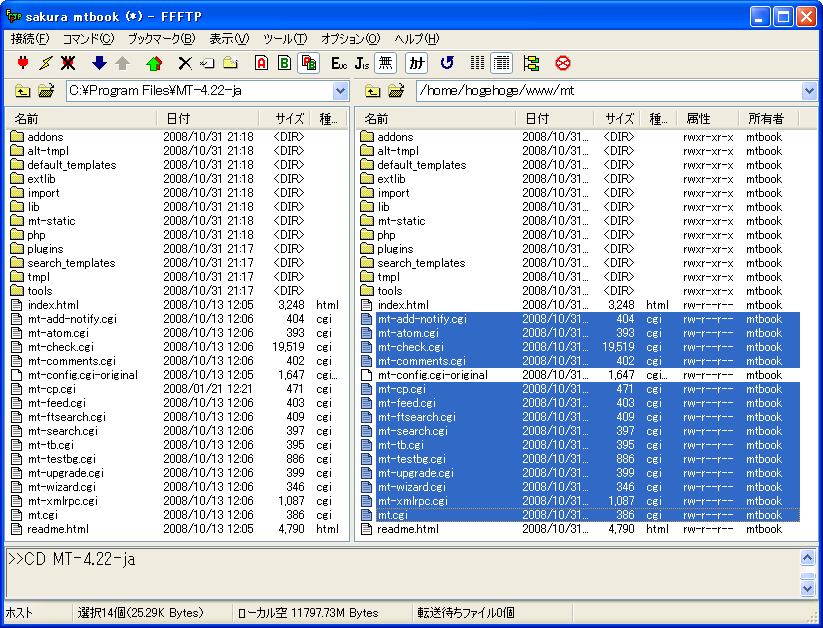
Task: Click the crossed-out plug Disconnect icon
Action: click(68, 63)
